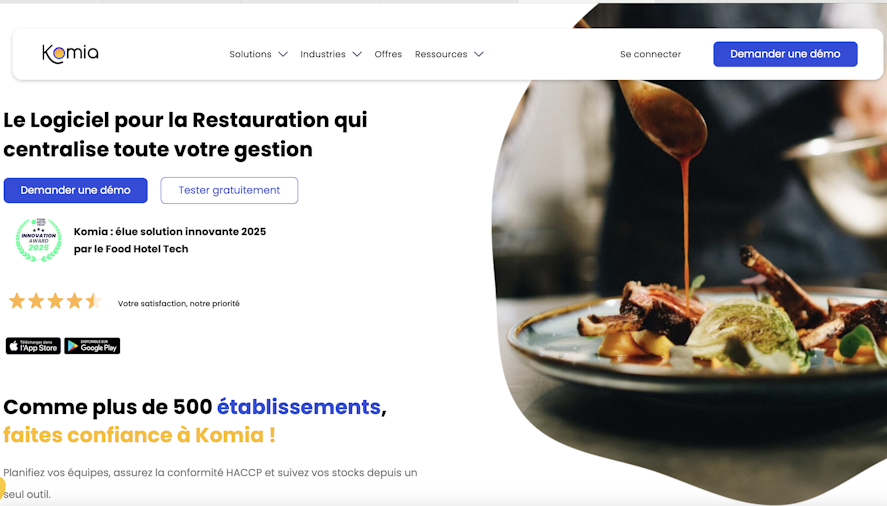Click the Food Hotel Tech award text
Image resolution: width=887 pixels, height=506 pixels.
tap(170, 240)
